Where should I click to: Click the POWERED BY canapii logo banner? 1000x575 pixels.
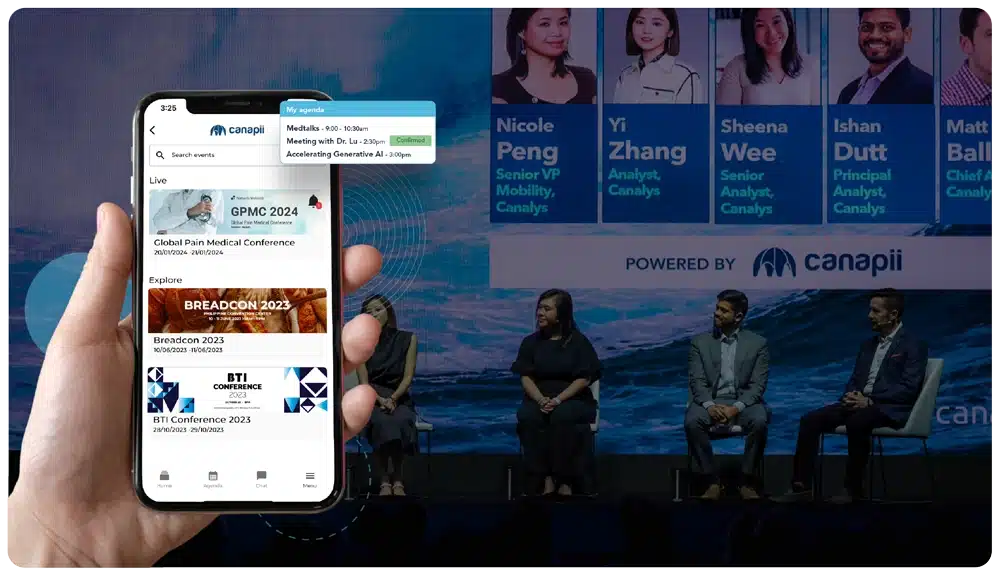coord(740,263)
